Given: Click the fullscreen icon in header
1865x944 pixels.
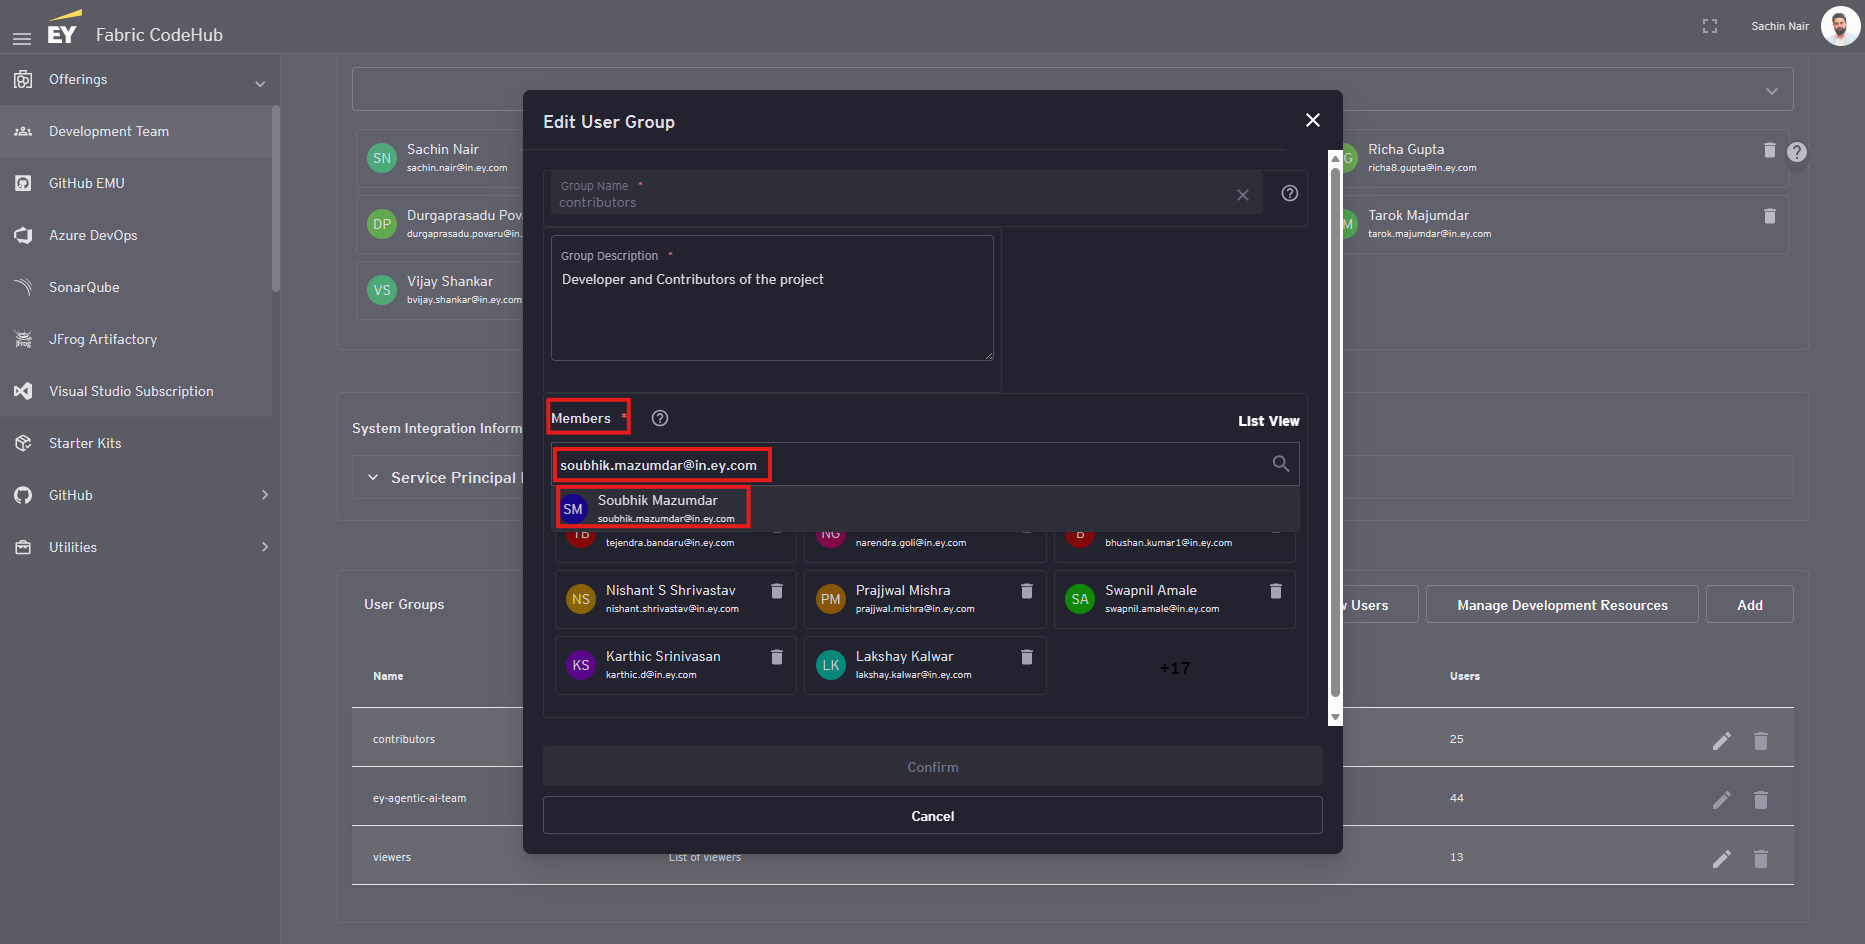Looking at the screenshot, I should (1709, 27).
